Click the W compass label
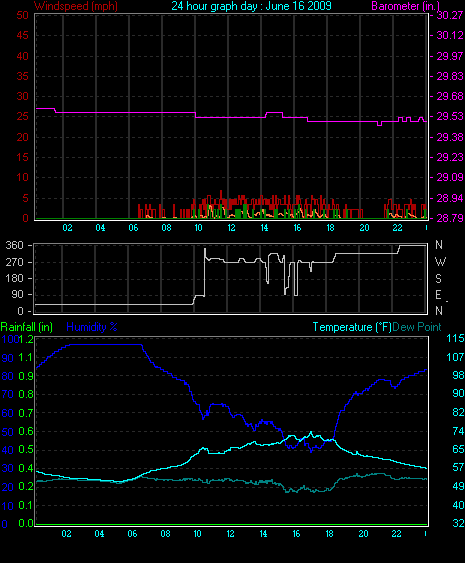 click(440, 262)
